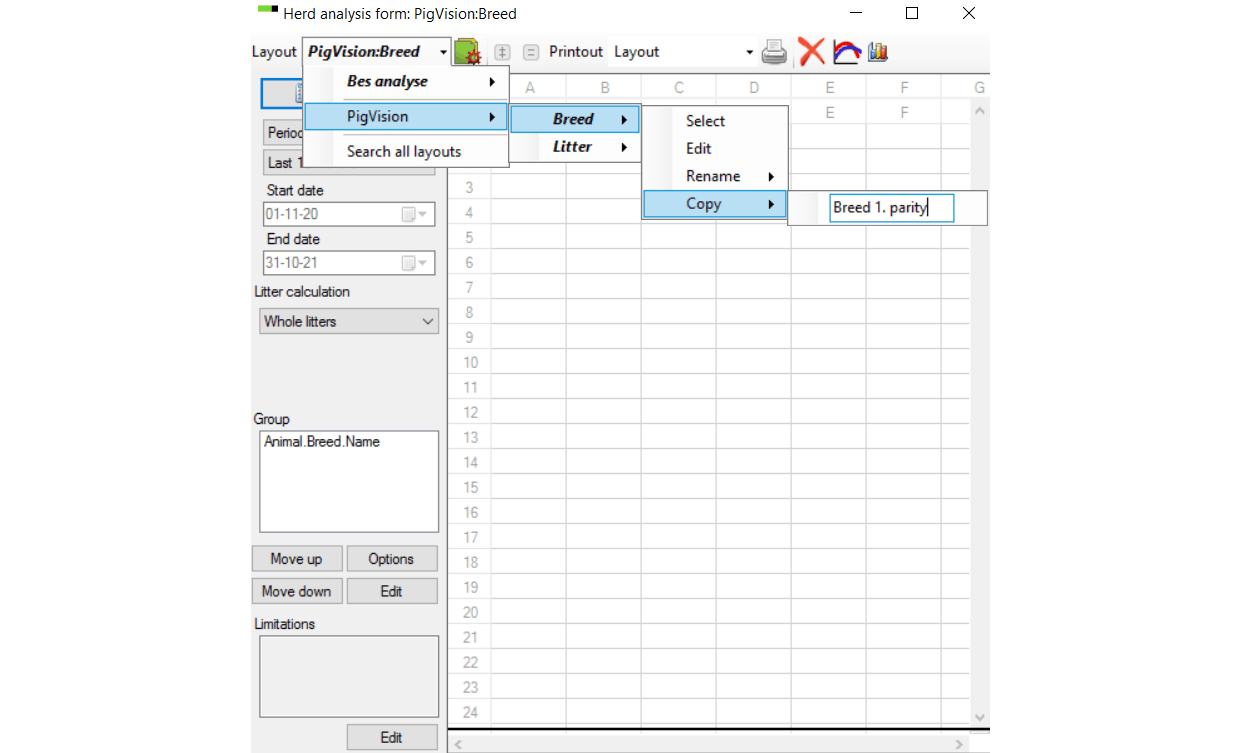The height and width of the screenshot is (753, 1241).
Task: Click the Limitations list box
Action: coord(349,676)
